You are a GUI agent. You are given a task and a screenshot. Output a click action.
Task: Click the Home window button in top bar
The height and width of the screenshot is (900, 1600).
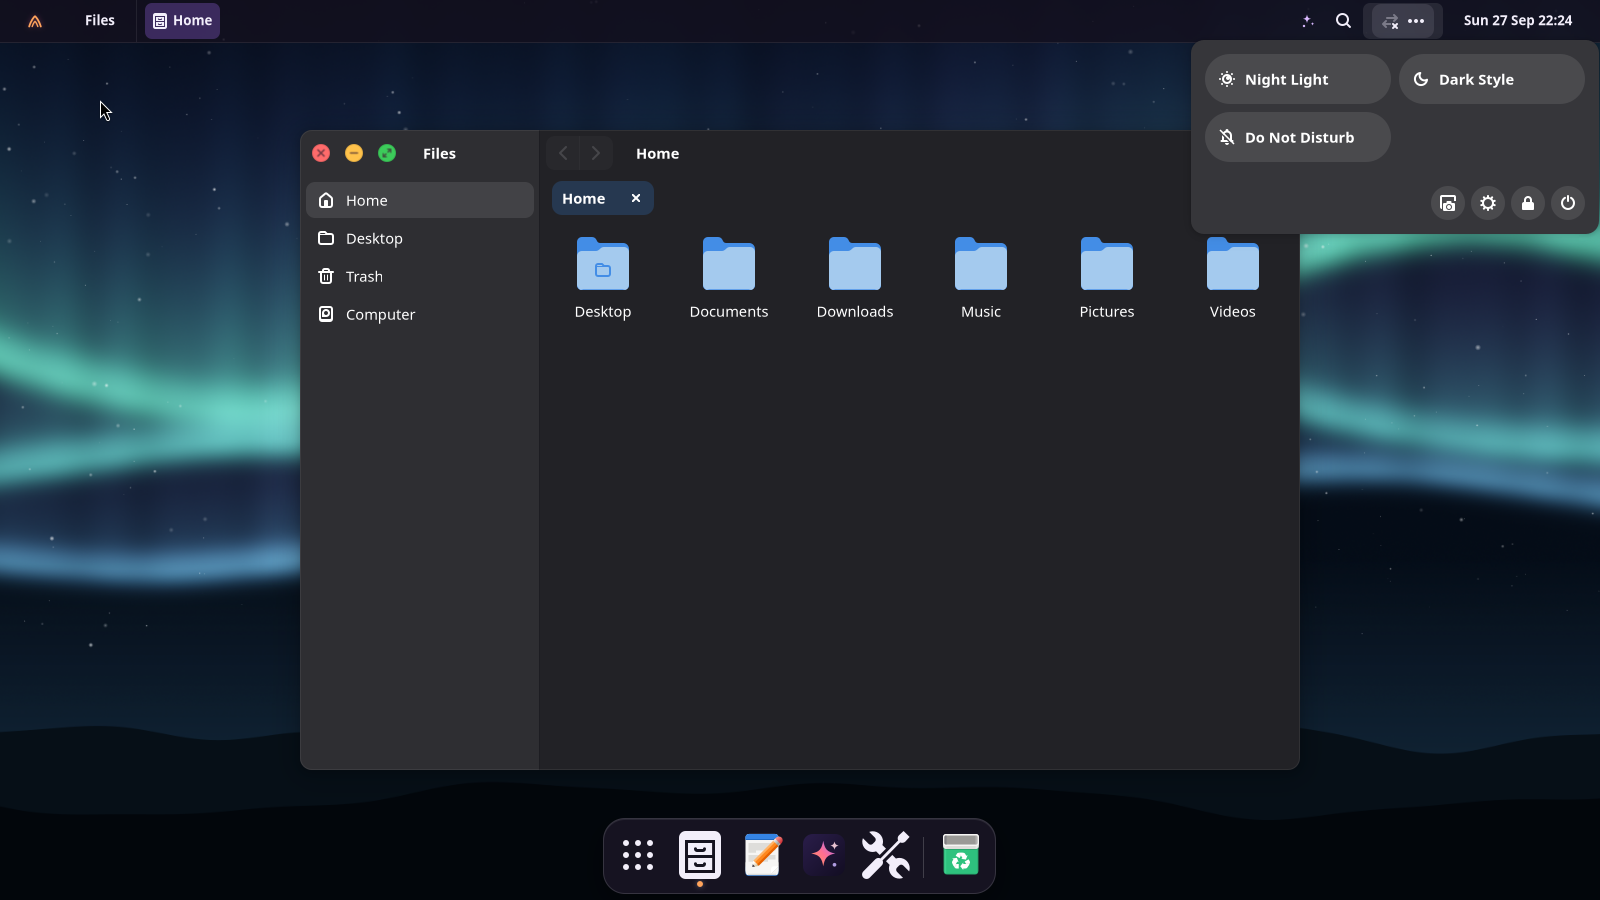tap(182, 20)
